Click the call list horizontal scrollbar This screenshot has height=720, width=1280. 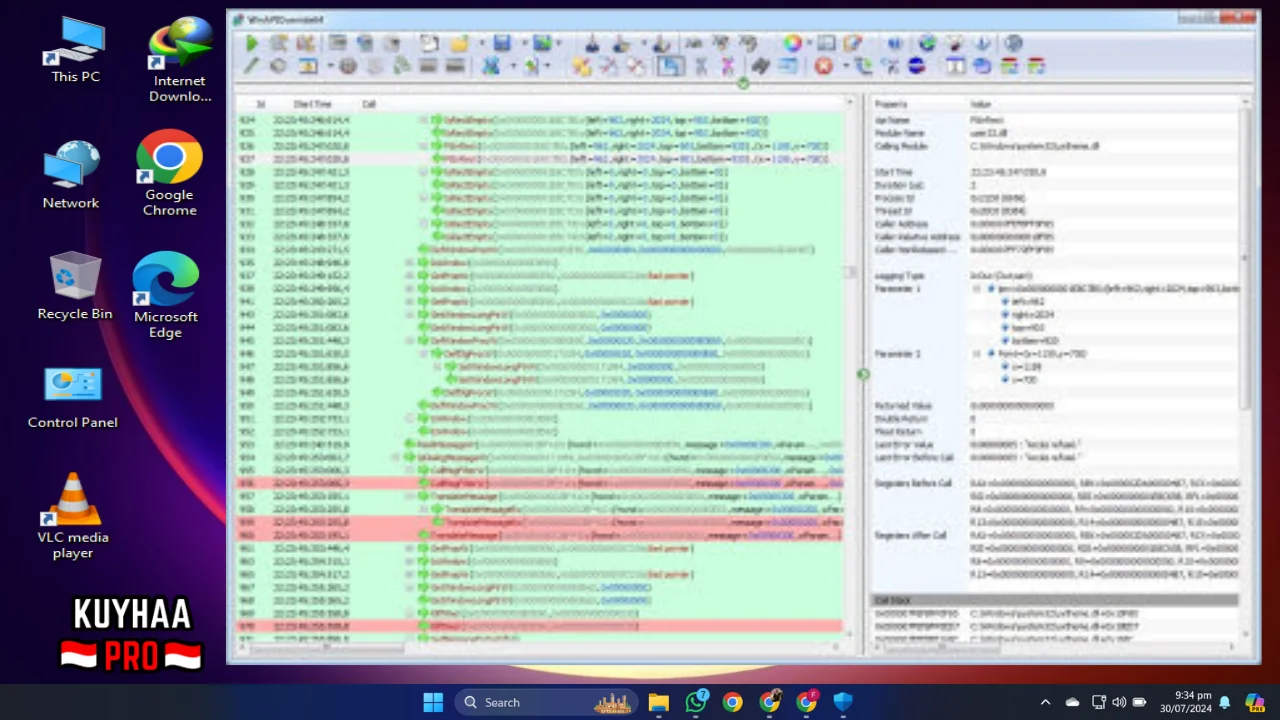click(x=540, y=647)
